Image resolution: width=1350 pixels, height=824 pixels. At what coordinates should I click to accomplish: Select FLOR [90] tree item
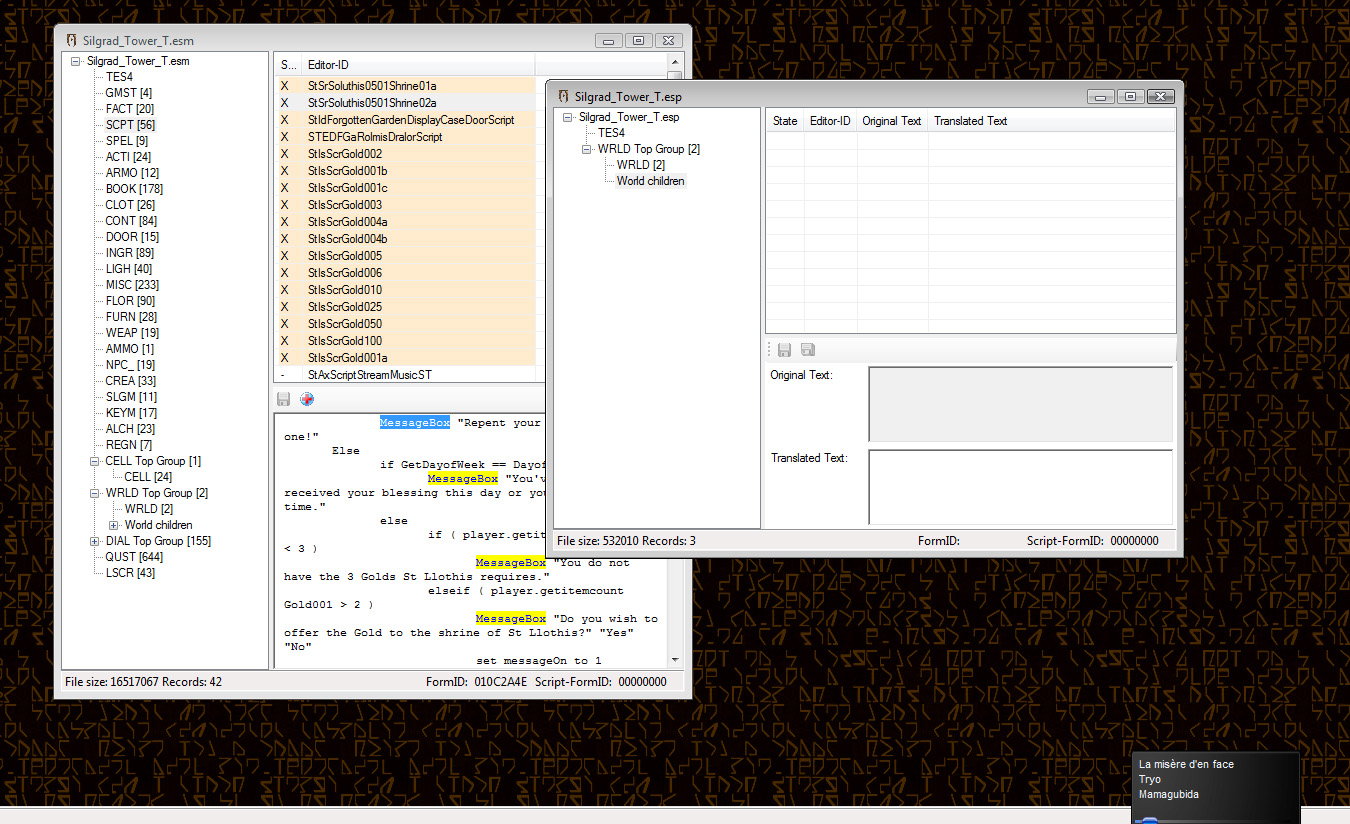click(130, 301)
